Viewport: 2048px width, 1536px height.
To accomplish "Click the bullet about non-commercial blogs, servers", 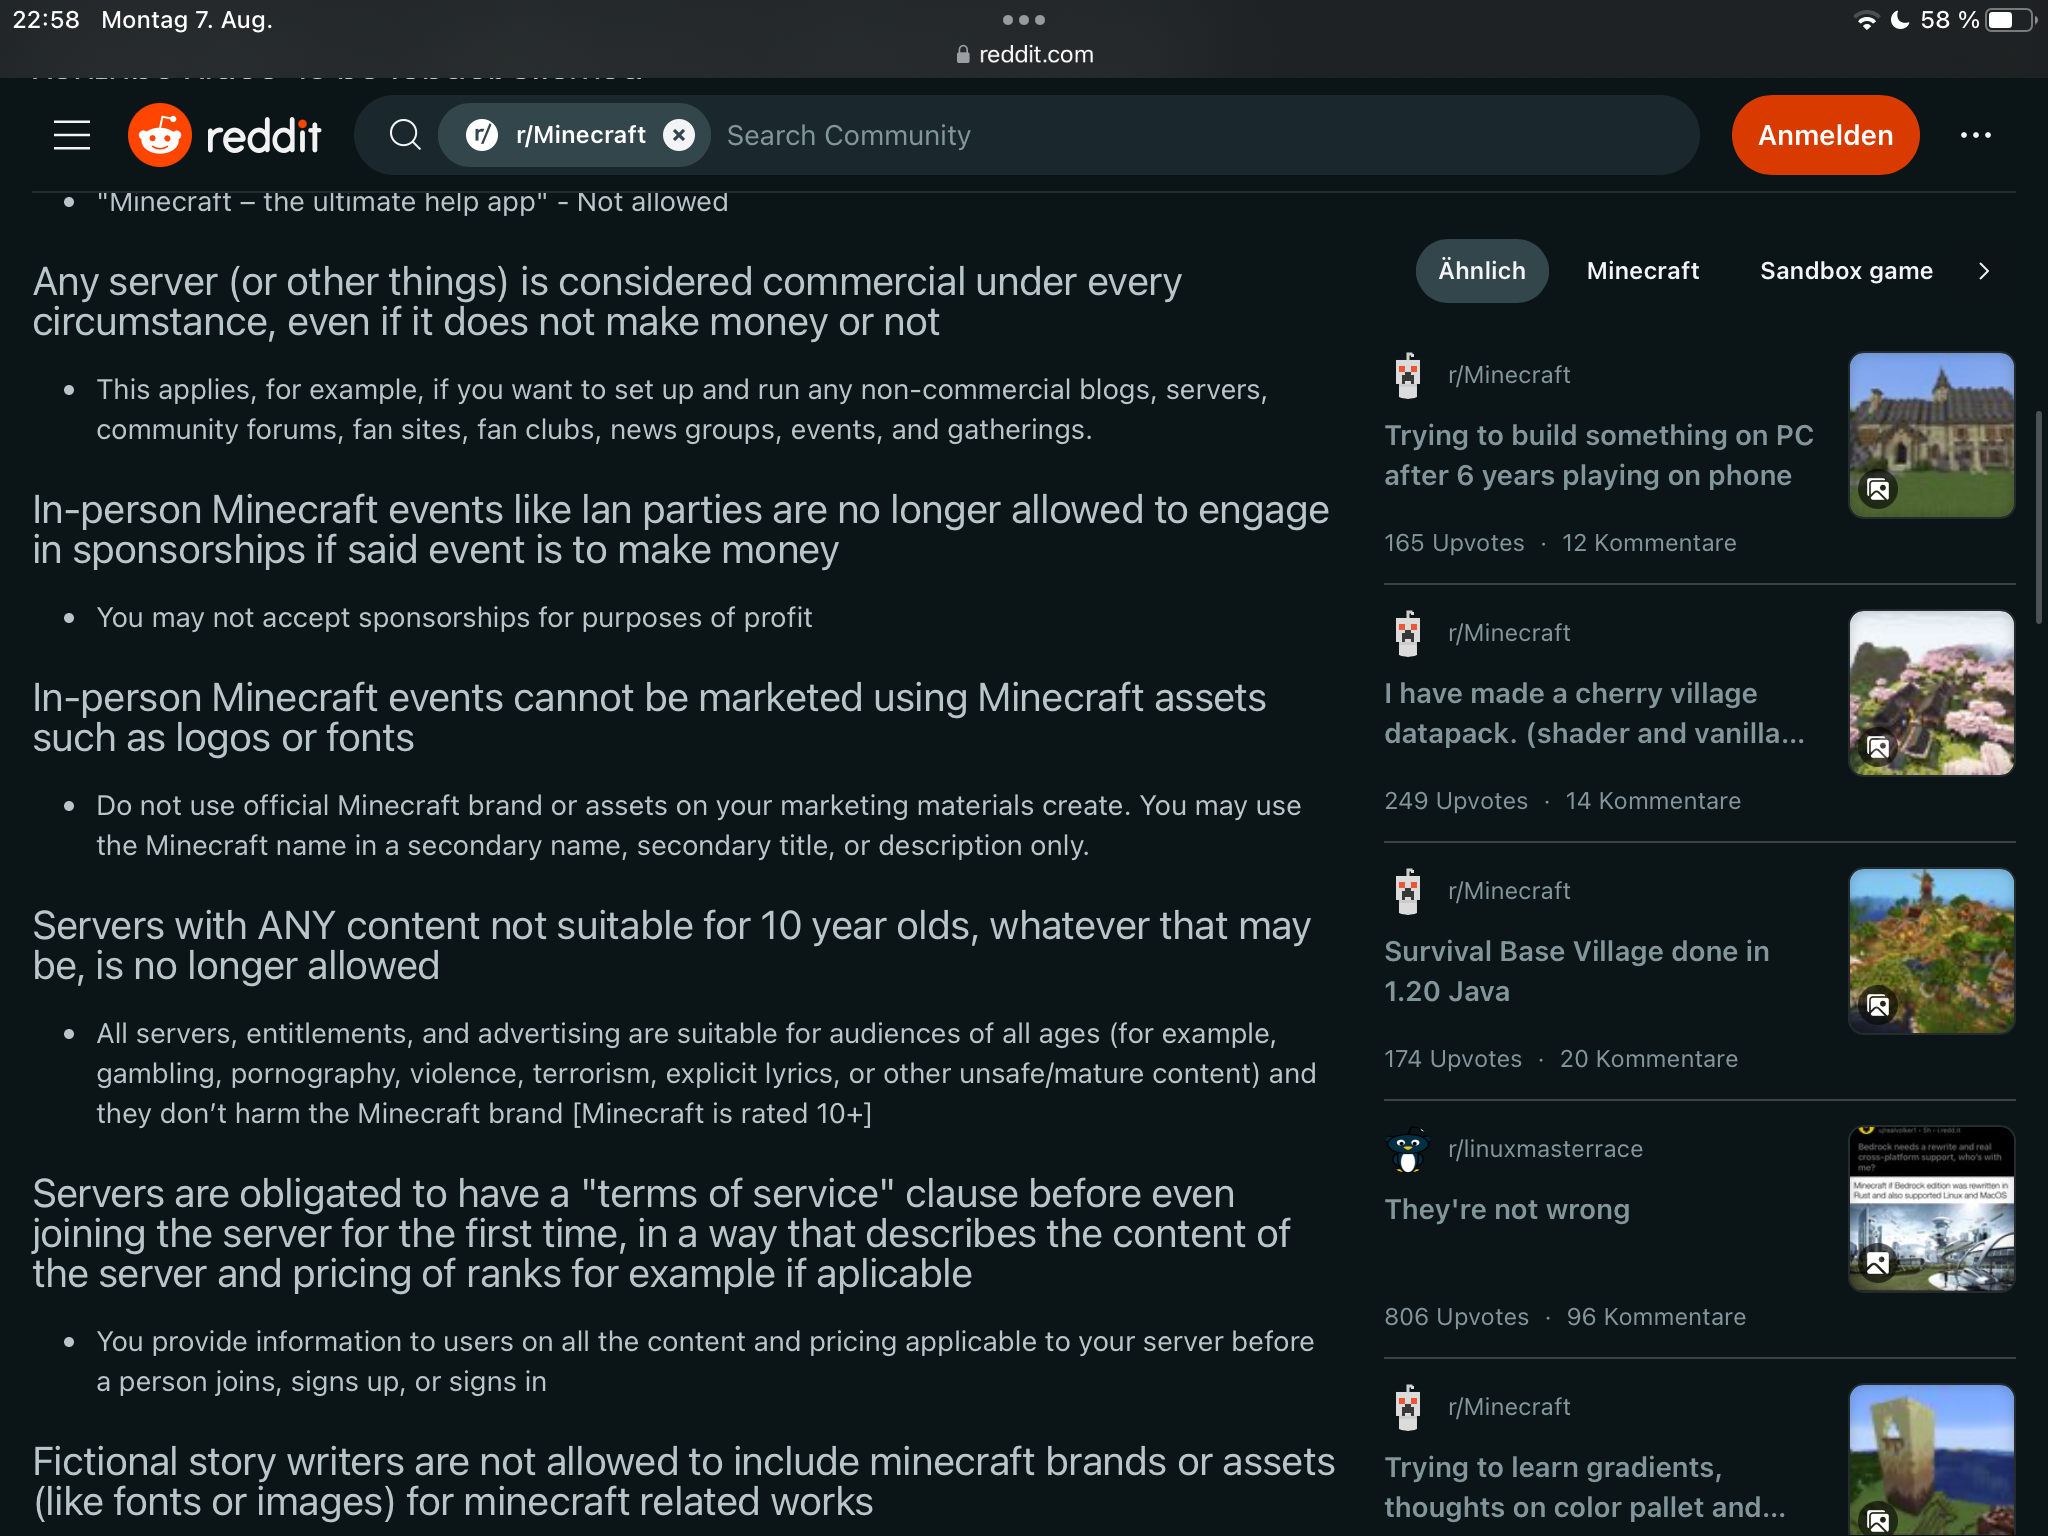I will (682, 410).
